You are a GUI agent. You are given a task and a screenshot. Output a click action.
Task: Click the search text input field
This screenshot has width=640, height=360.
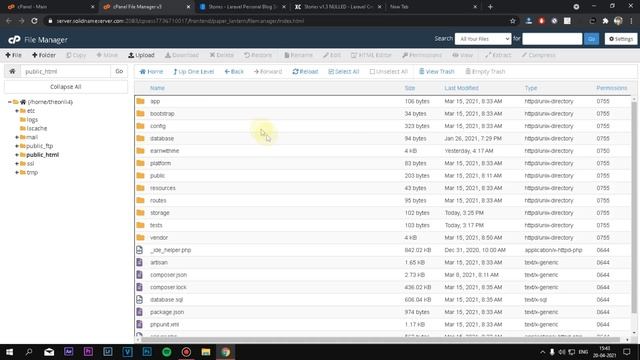pos(552,39)
